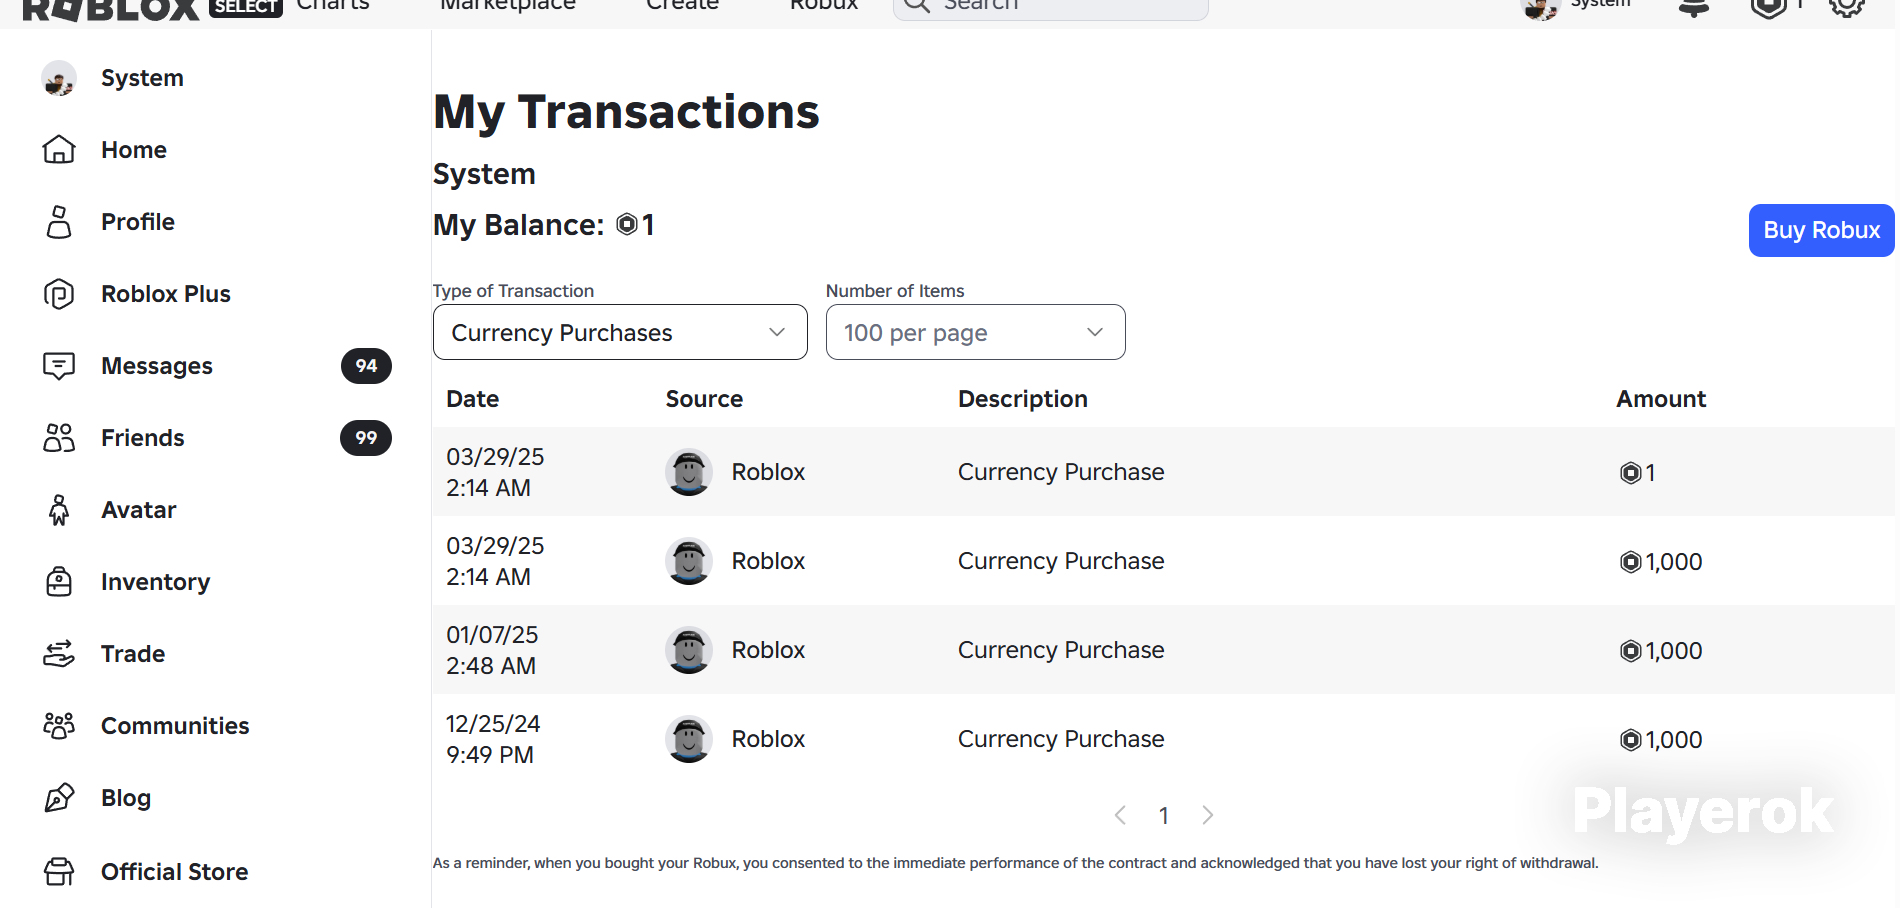Click Currency Purchase in the 12/25/24 row
This screenshot has height=908, width=1900.
click(x=1061, y=739)
